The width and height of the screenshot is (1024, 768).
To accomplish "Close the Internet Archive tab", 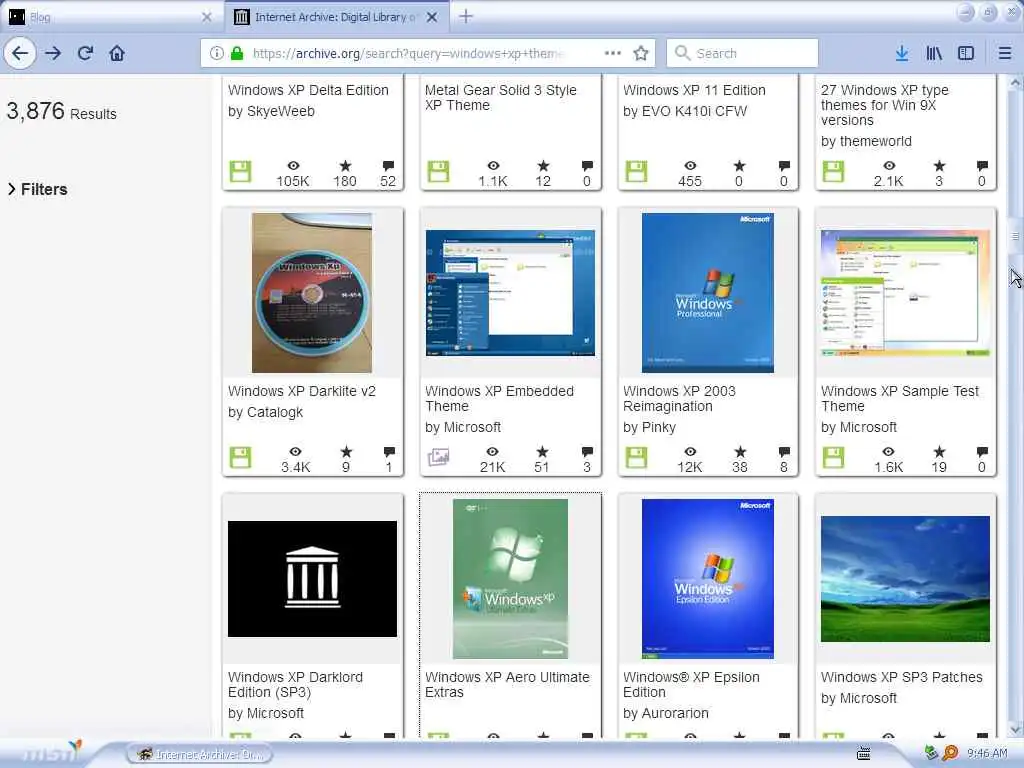I will (x=432, y=17).
